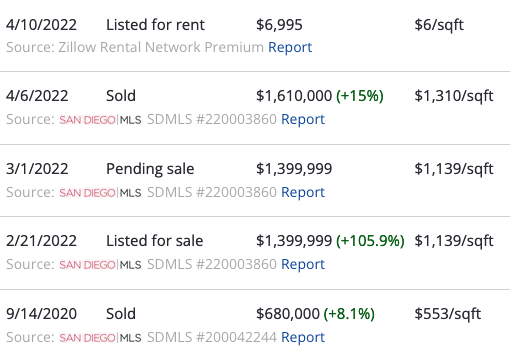Open Report link for Zillow Rental Network listing
The height and width of the screenshot is (361, 510).
click(290, 47)
